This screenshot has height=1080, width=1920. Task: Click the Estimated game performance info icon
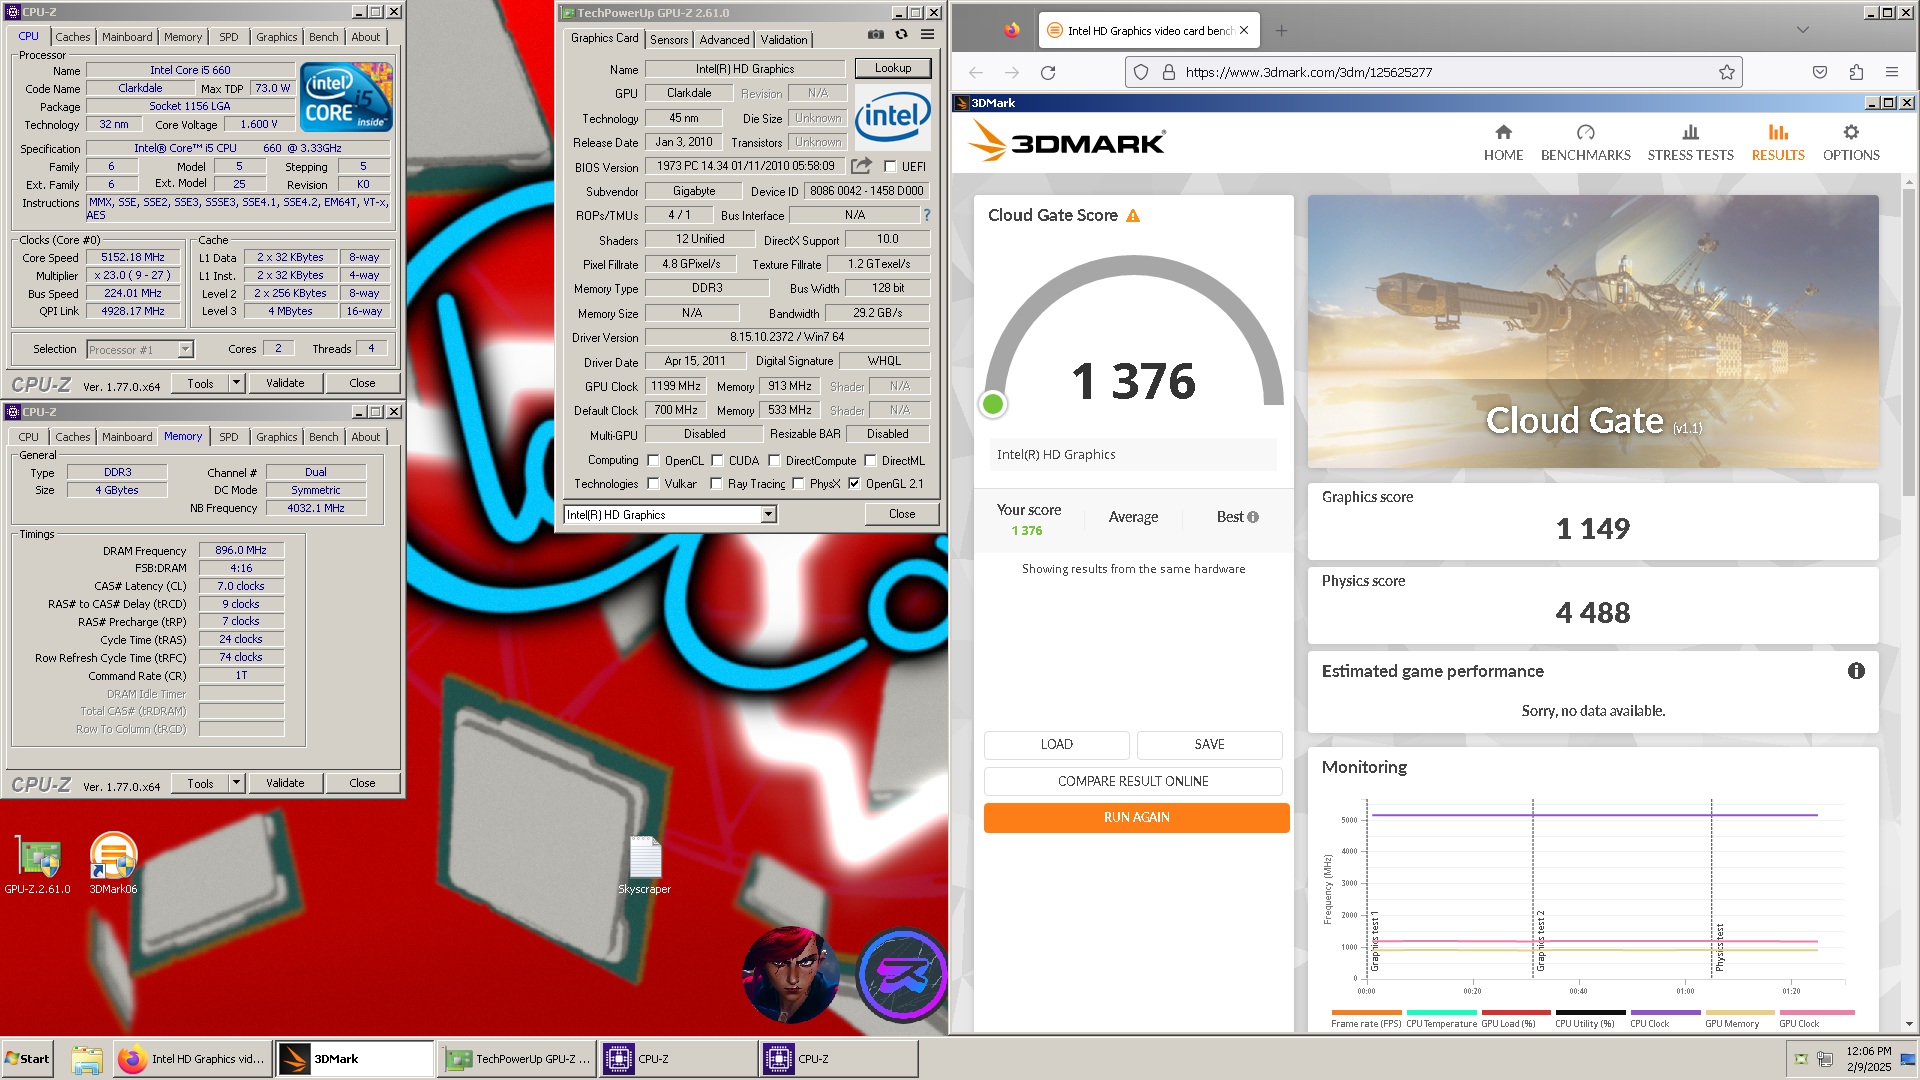(x=1856, y=671)
